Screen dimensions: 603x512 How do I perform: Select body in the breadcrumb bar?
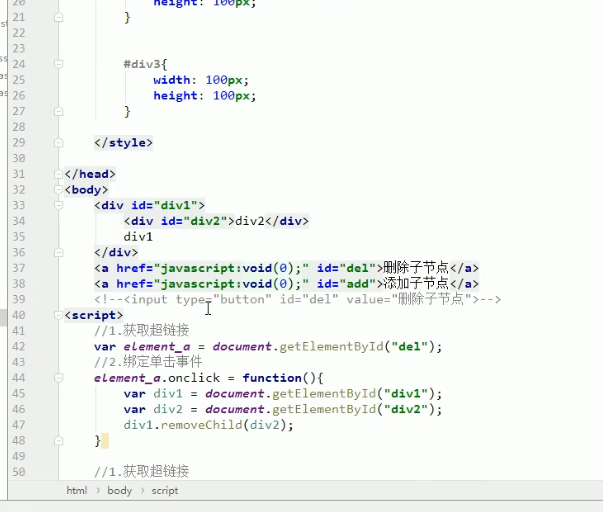pyautogui.click(x=120, y=490)
